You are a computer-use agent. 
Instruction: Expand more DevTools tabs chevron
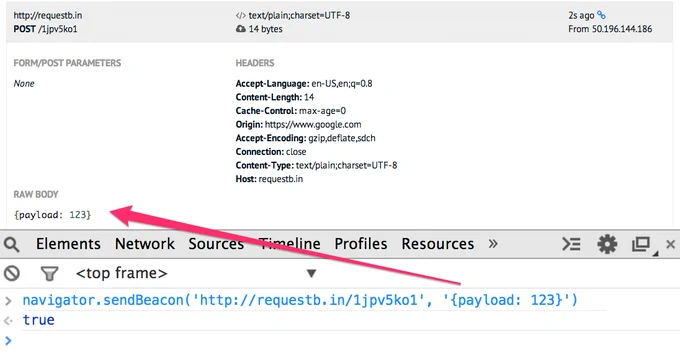click(493, 244)
